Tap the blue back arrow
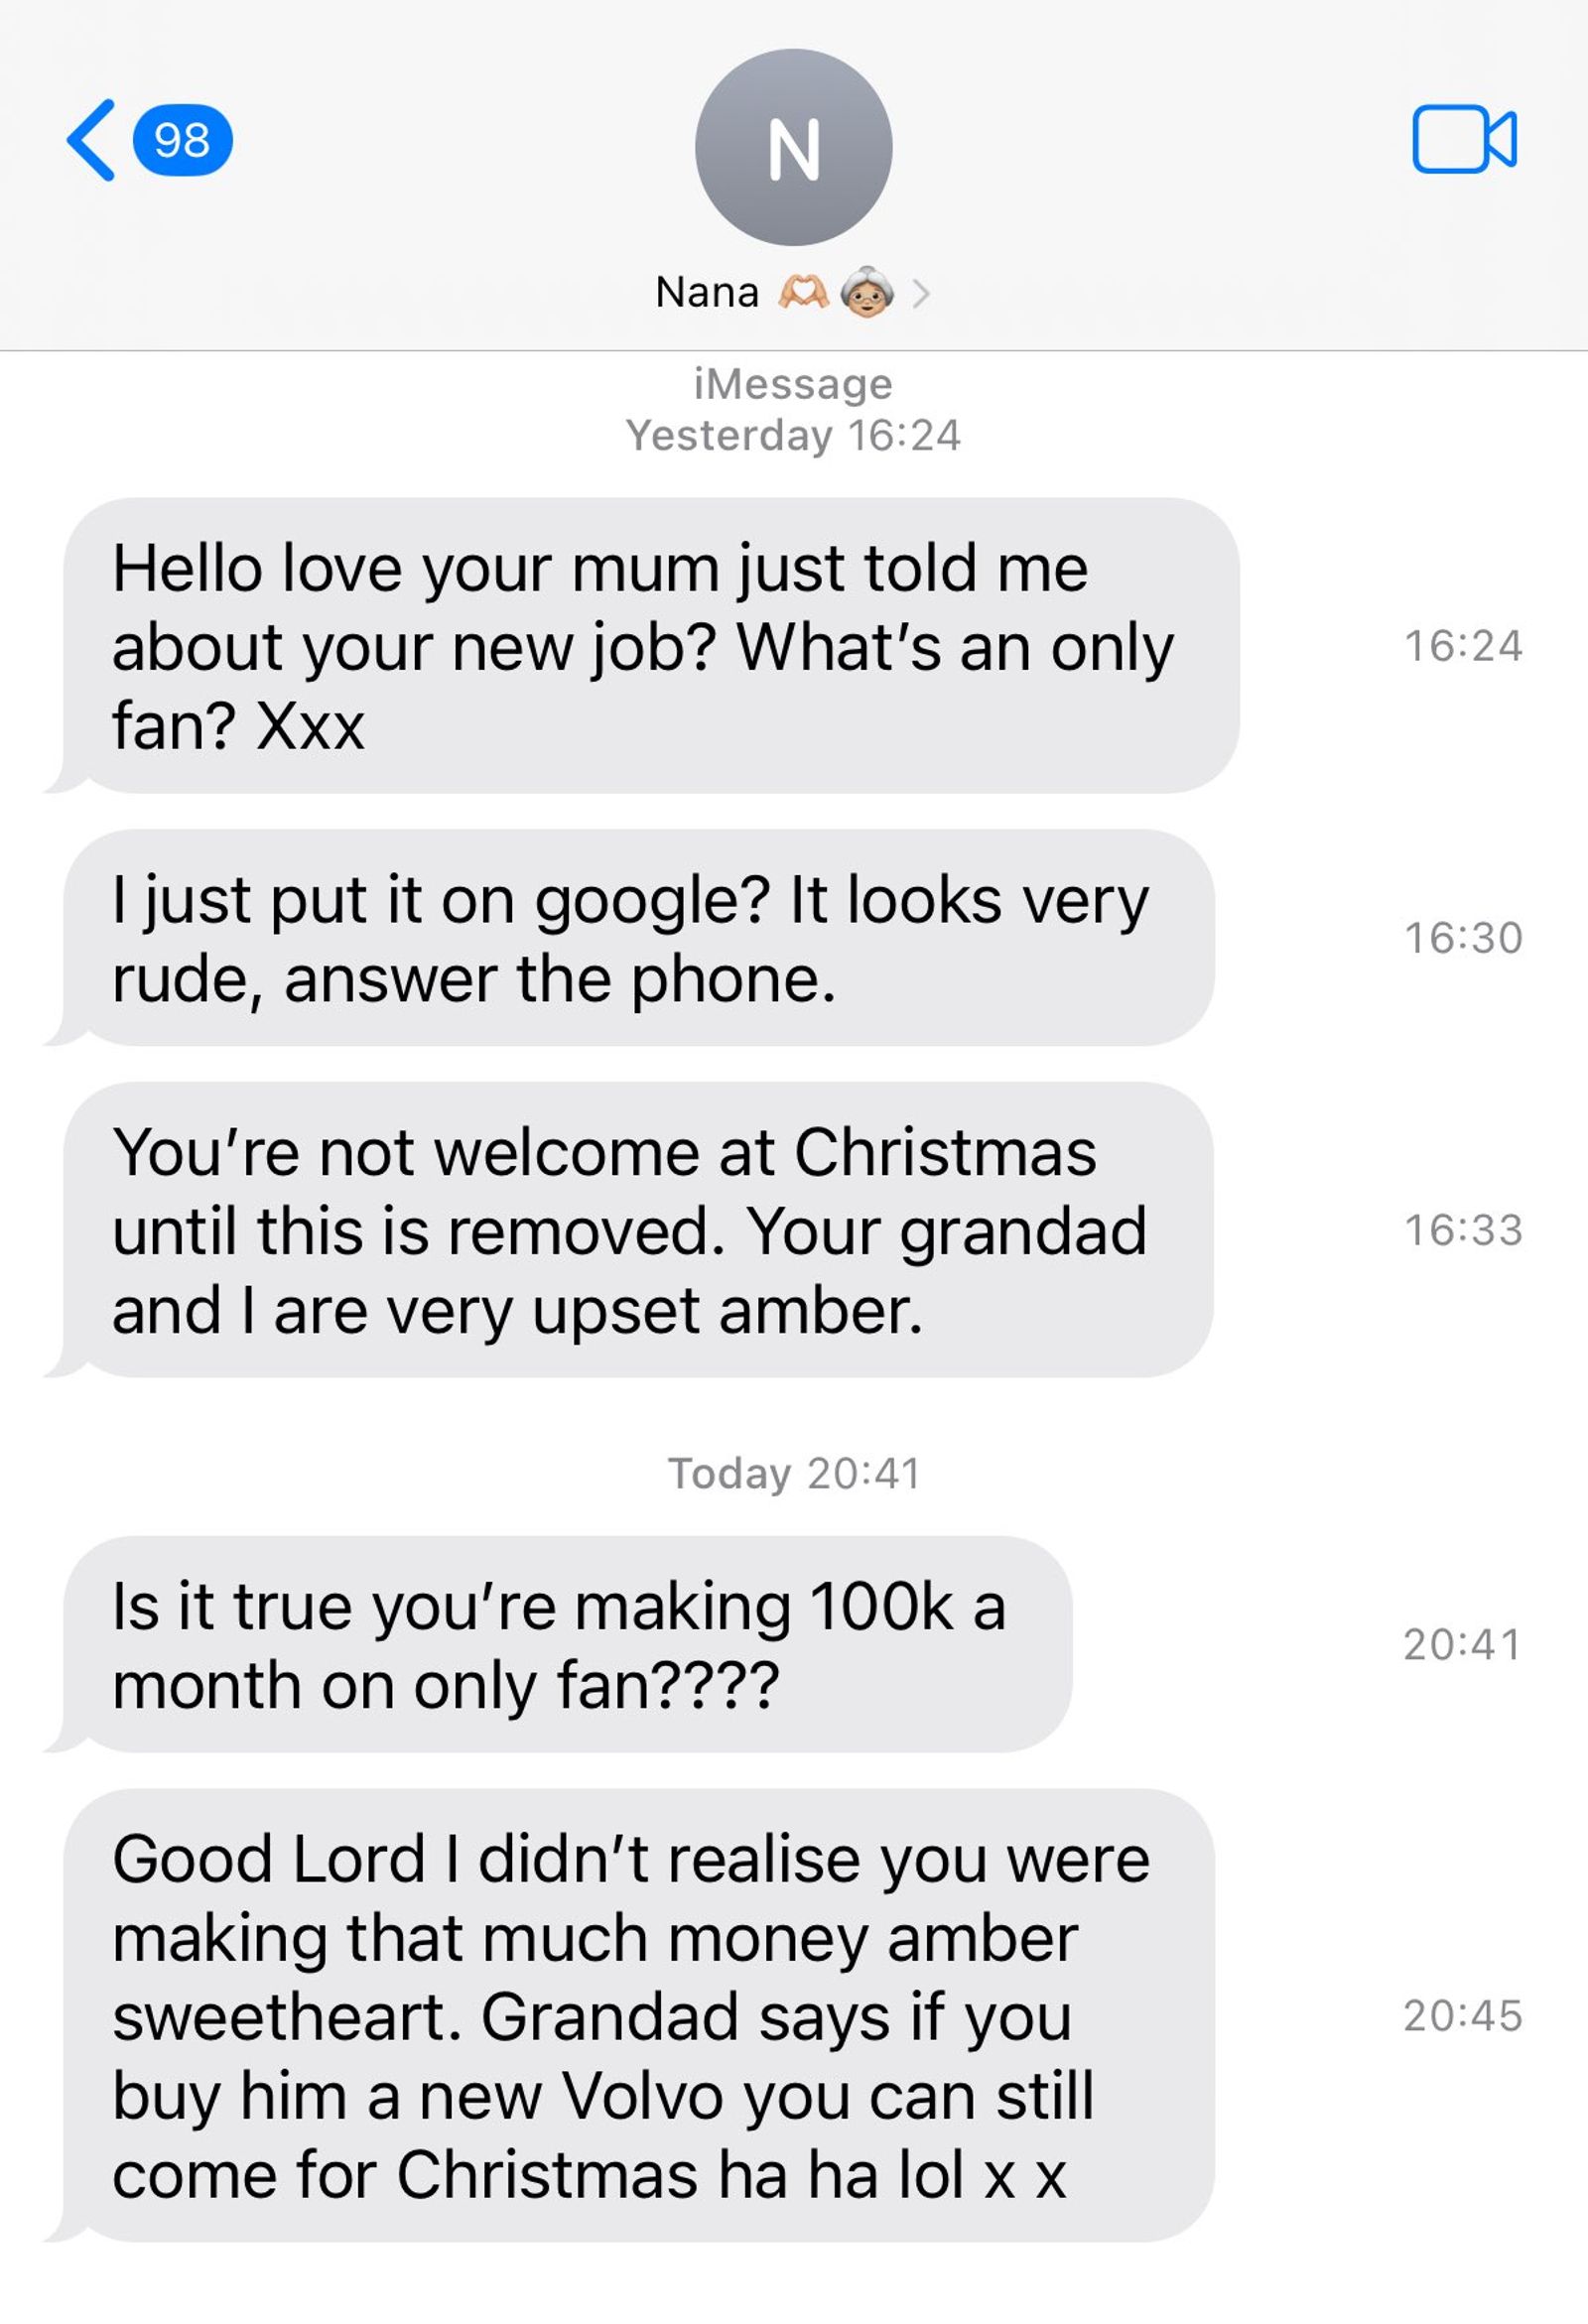1588x2324 pixels. click(x=91, y=140)
